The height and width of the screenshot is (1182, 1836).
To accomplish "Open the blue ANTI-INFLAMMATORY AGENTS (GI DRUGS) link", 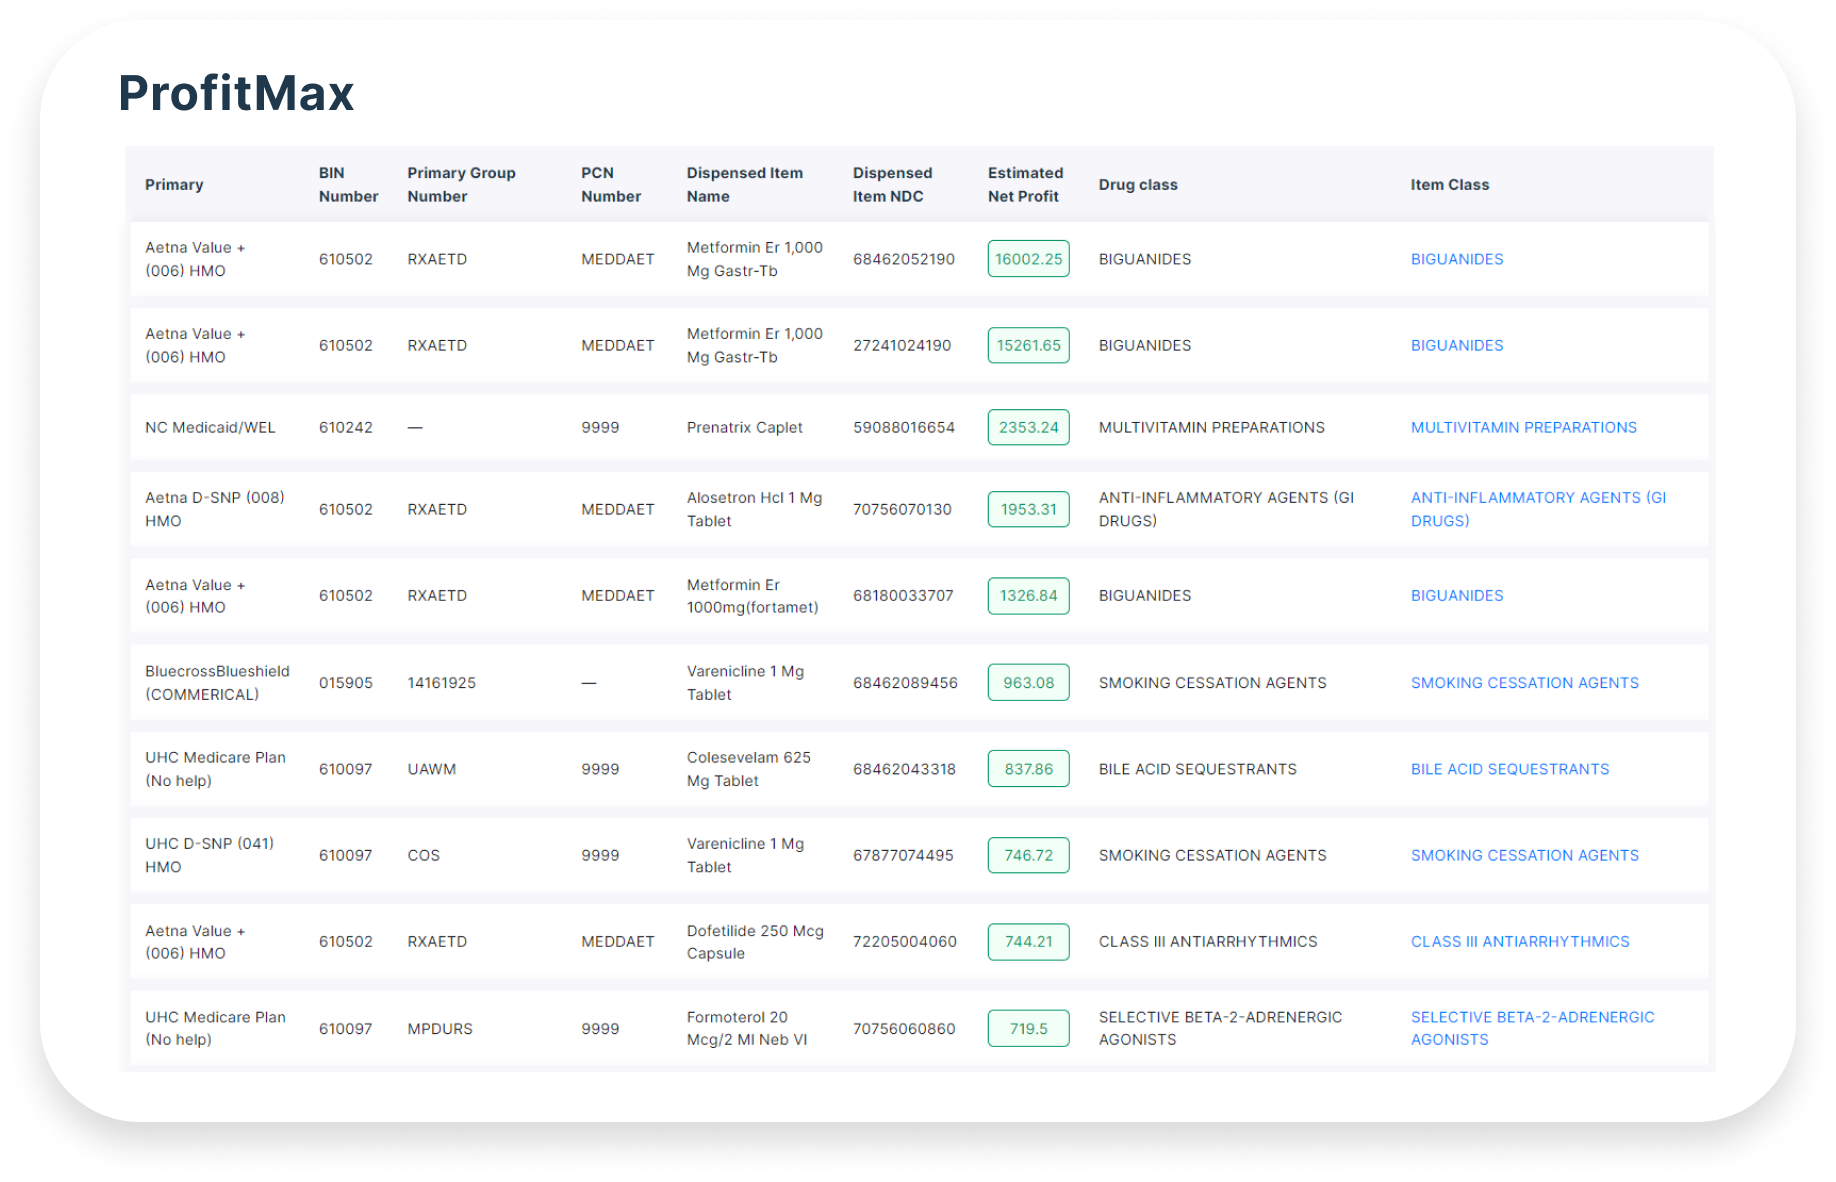I will 1537,509.
